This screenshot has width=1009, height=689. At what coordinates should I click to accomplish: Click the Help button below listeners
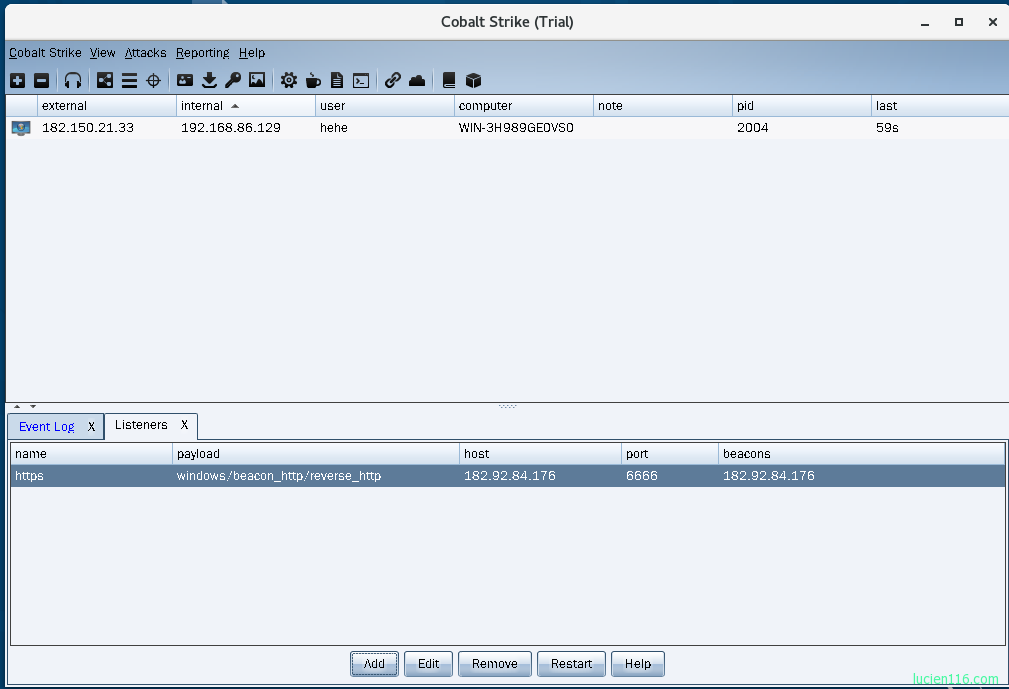[x=638, y=664]
